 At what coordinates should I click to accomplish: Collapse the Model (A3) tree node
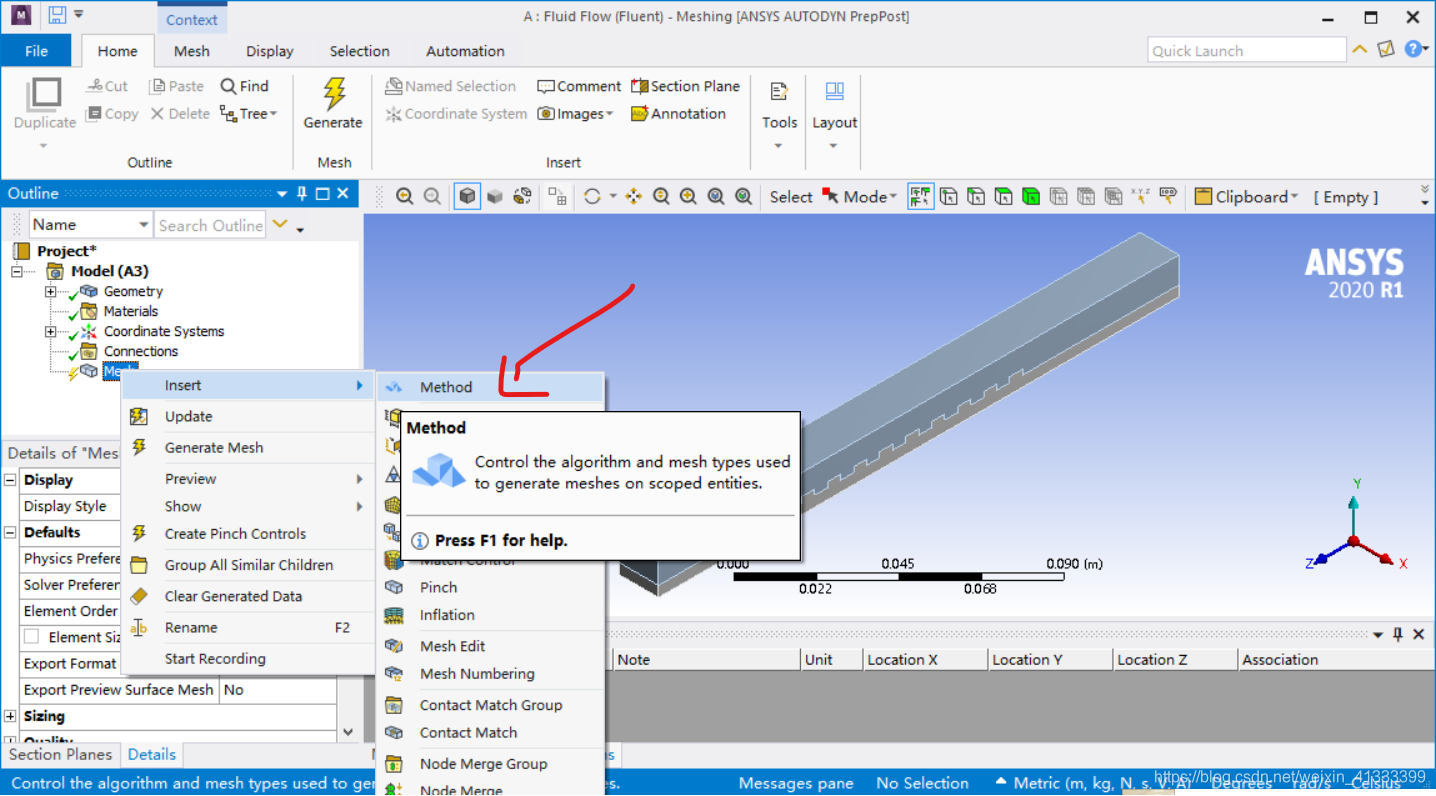pyautogui.click(x=17, y=271)
